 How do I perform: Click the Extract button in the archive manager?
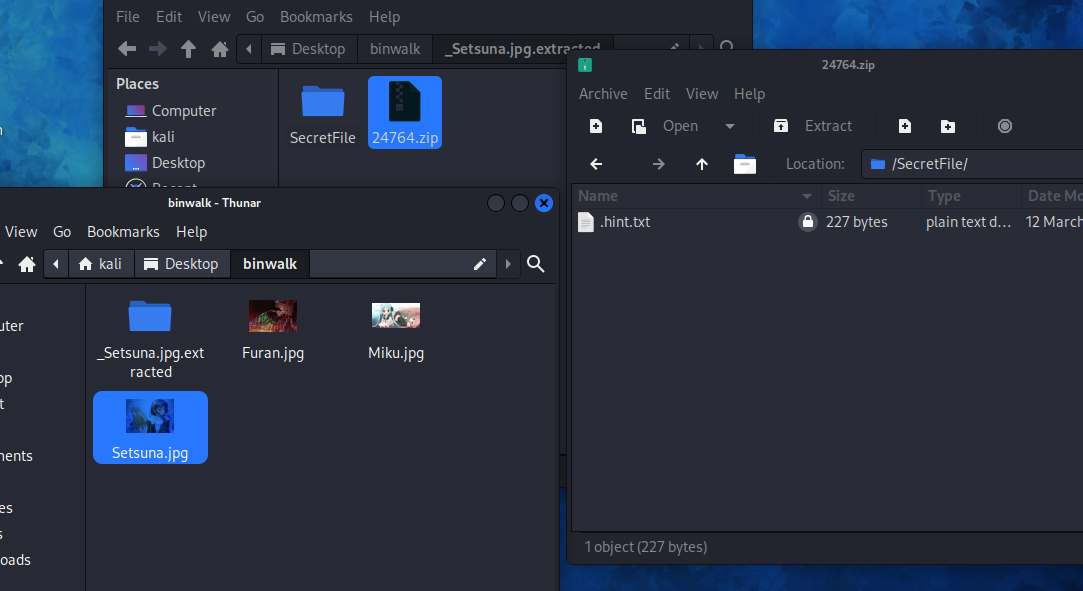pyautogui.click(x=813, y=126)
